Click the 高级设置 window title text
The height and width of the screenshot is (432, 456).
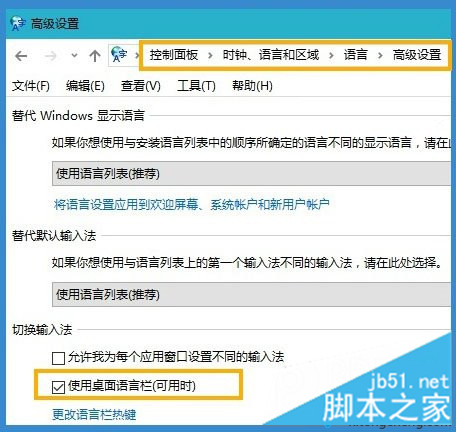[x=55, y=24]
